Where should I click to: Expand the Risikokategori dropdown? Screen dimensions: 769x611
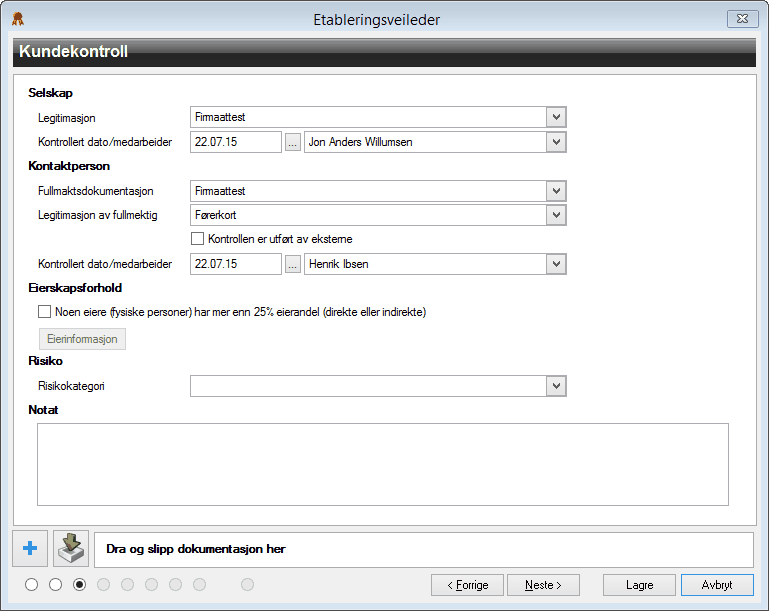point(556,386)
